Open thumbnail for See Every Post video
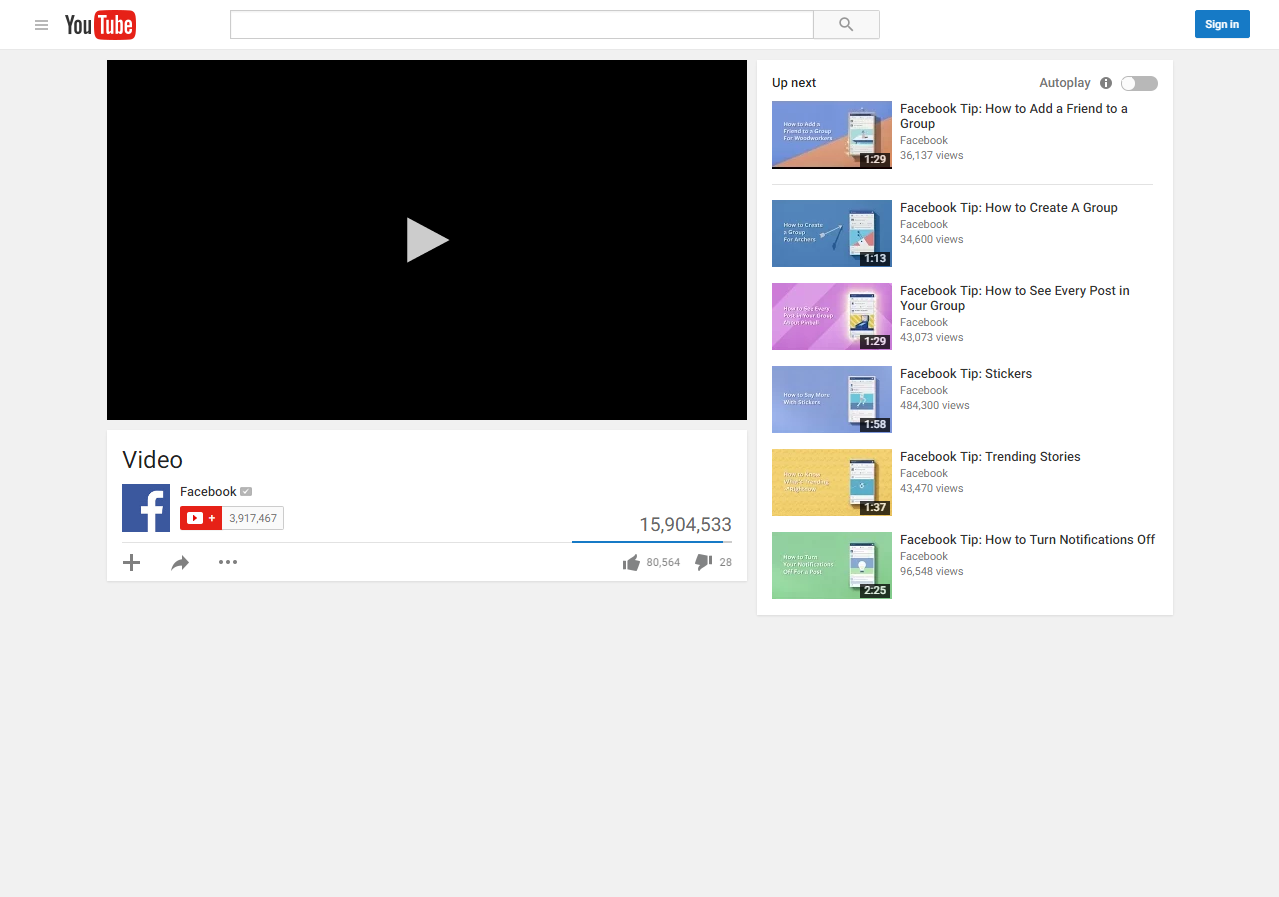The width and height of the screenshot is (1279, 897). [832, 317]
